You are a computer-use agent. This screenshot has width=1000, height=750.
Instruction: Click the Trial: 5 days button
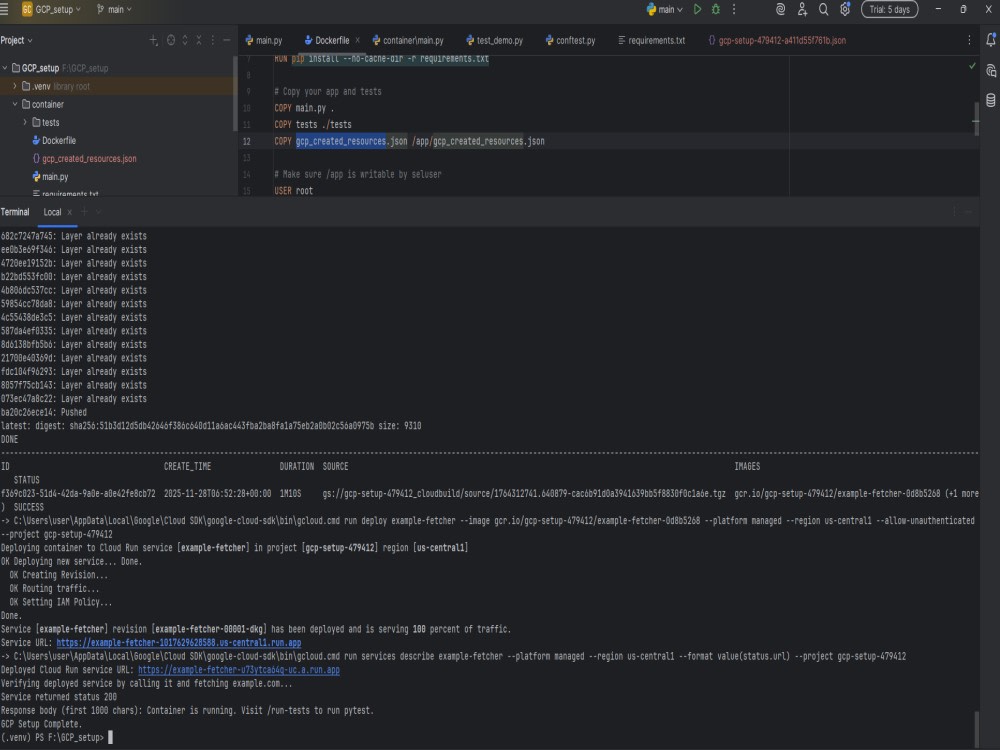889,10
